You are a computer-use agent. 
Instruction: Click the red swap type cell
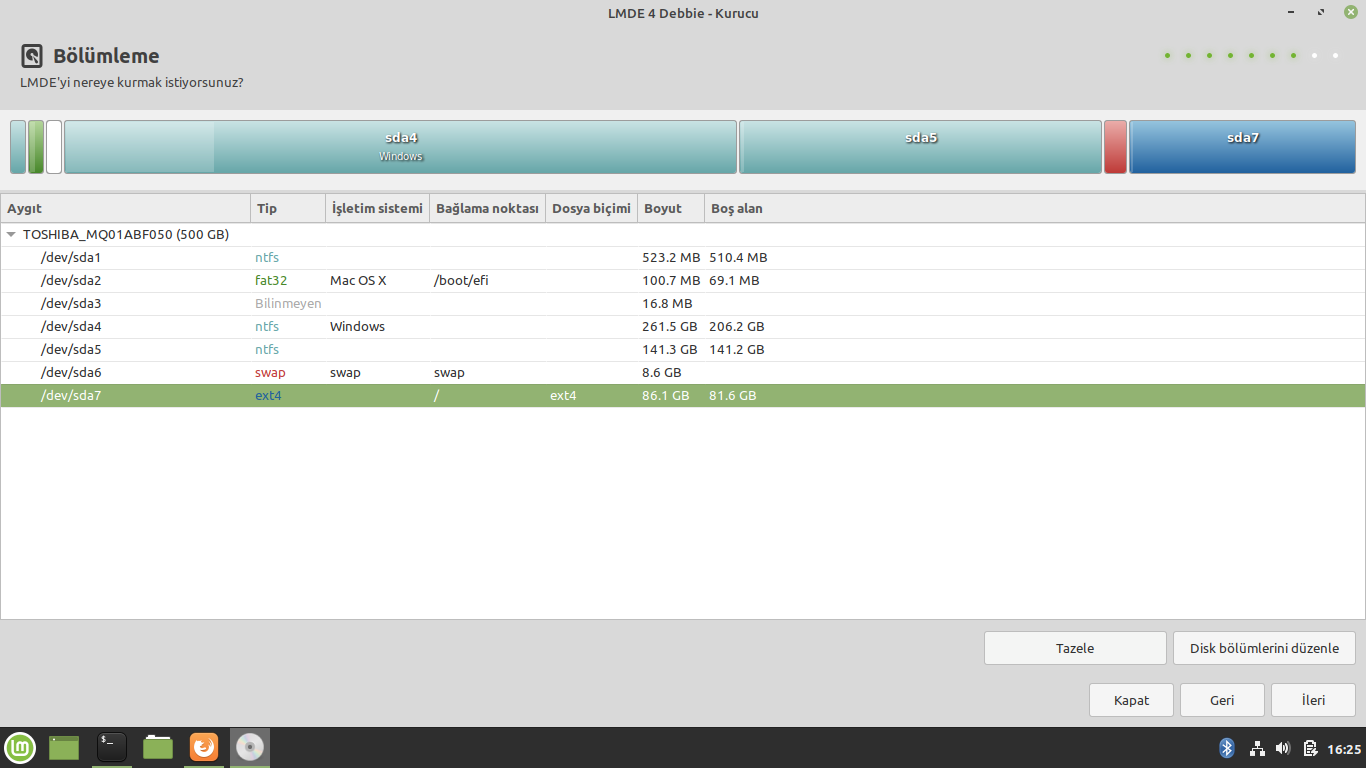270,373
